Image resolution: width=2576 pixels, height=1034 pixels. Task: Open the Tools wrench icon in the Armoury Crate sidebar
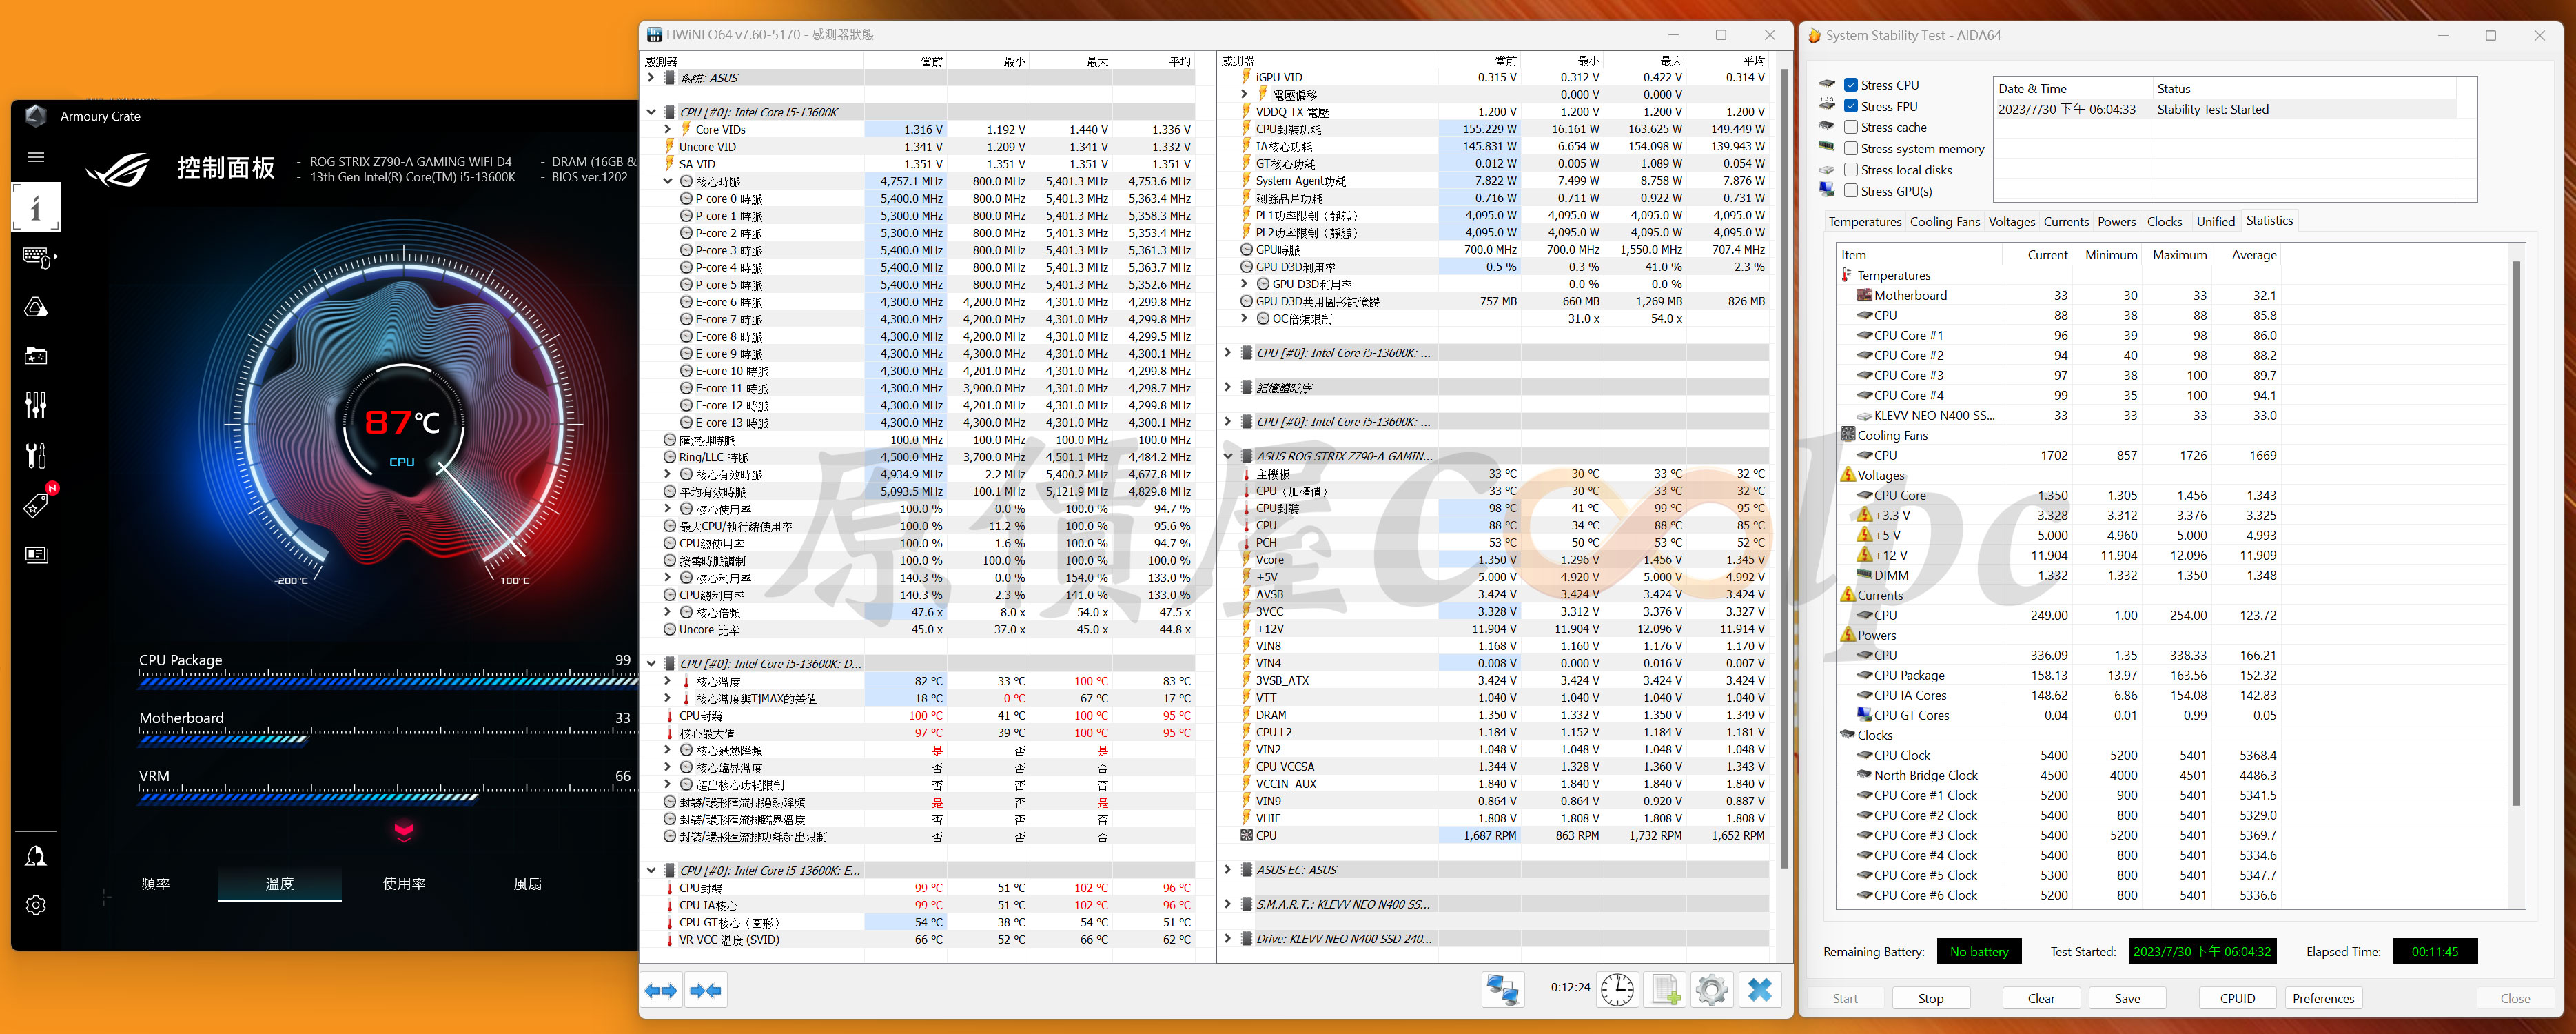coord(36,455)
